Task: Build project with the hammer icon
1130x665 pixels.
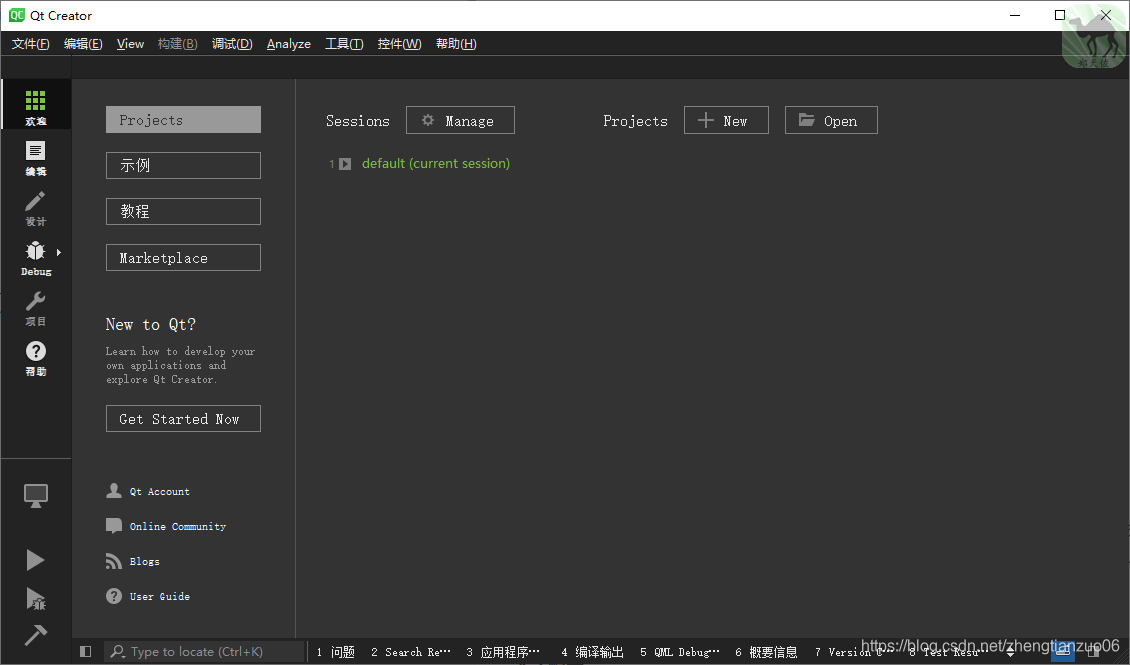Action: 35,635
